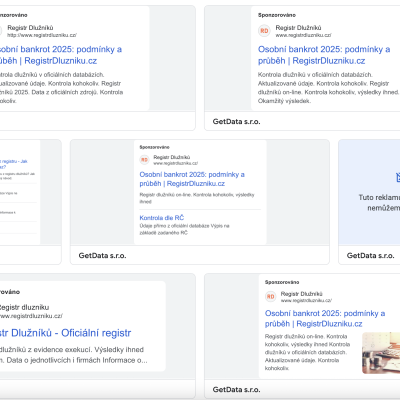This screenshot has height=400, width=400.
Task: Click the 'Údaje přímo z oficiální databáze' sitelink description
Action: pyautogui.click(x=184, y=229)
